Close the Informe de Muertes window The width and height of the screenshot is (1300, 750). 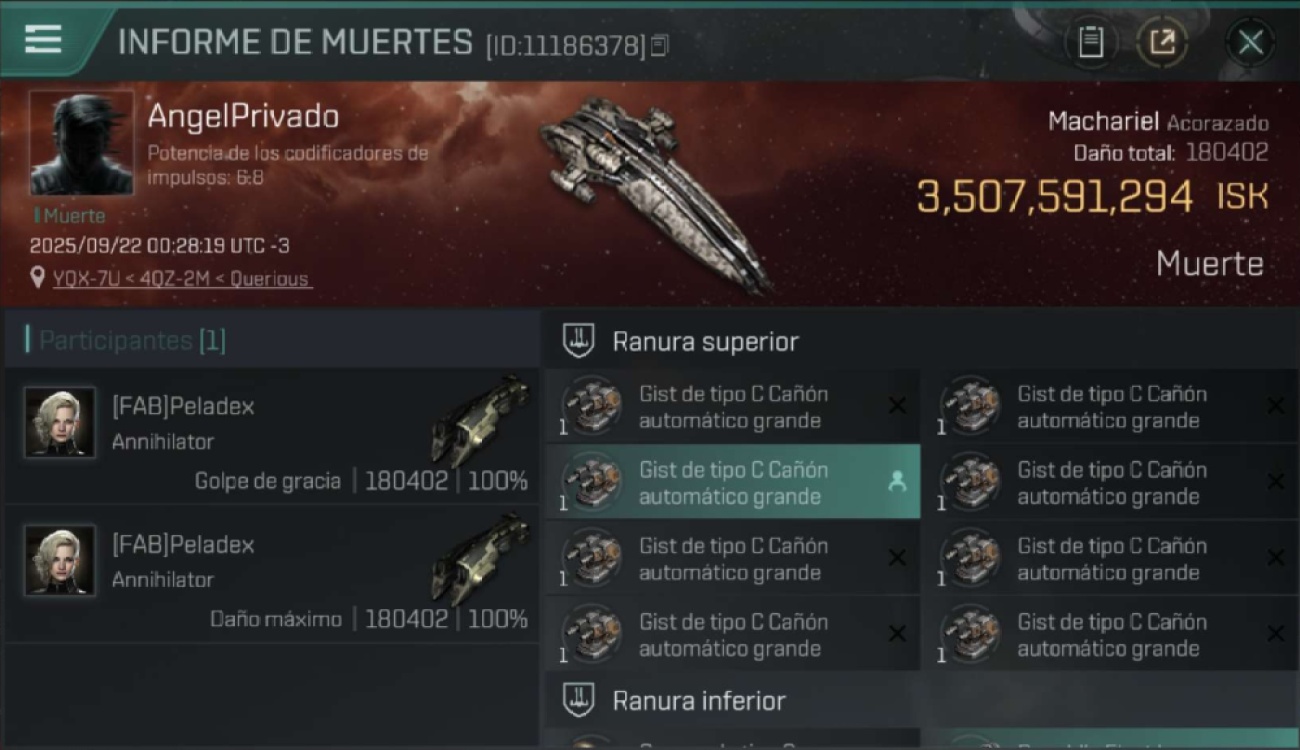(1250, 42)
